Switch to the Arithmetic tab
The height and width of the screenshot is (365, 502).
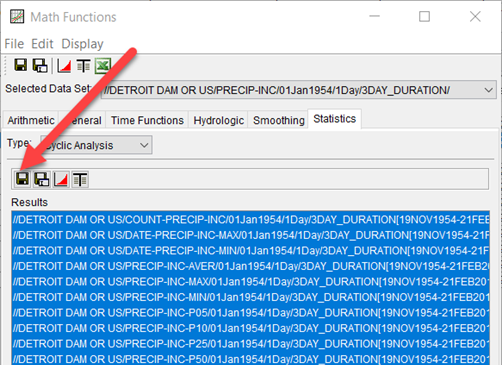point(31,120)
